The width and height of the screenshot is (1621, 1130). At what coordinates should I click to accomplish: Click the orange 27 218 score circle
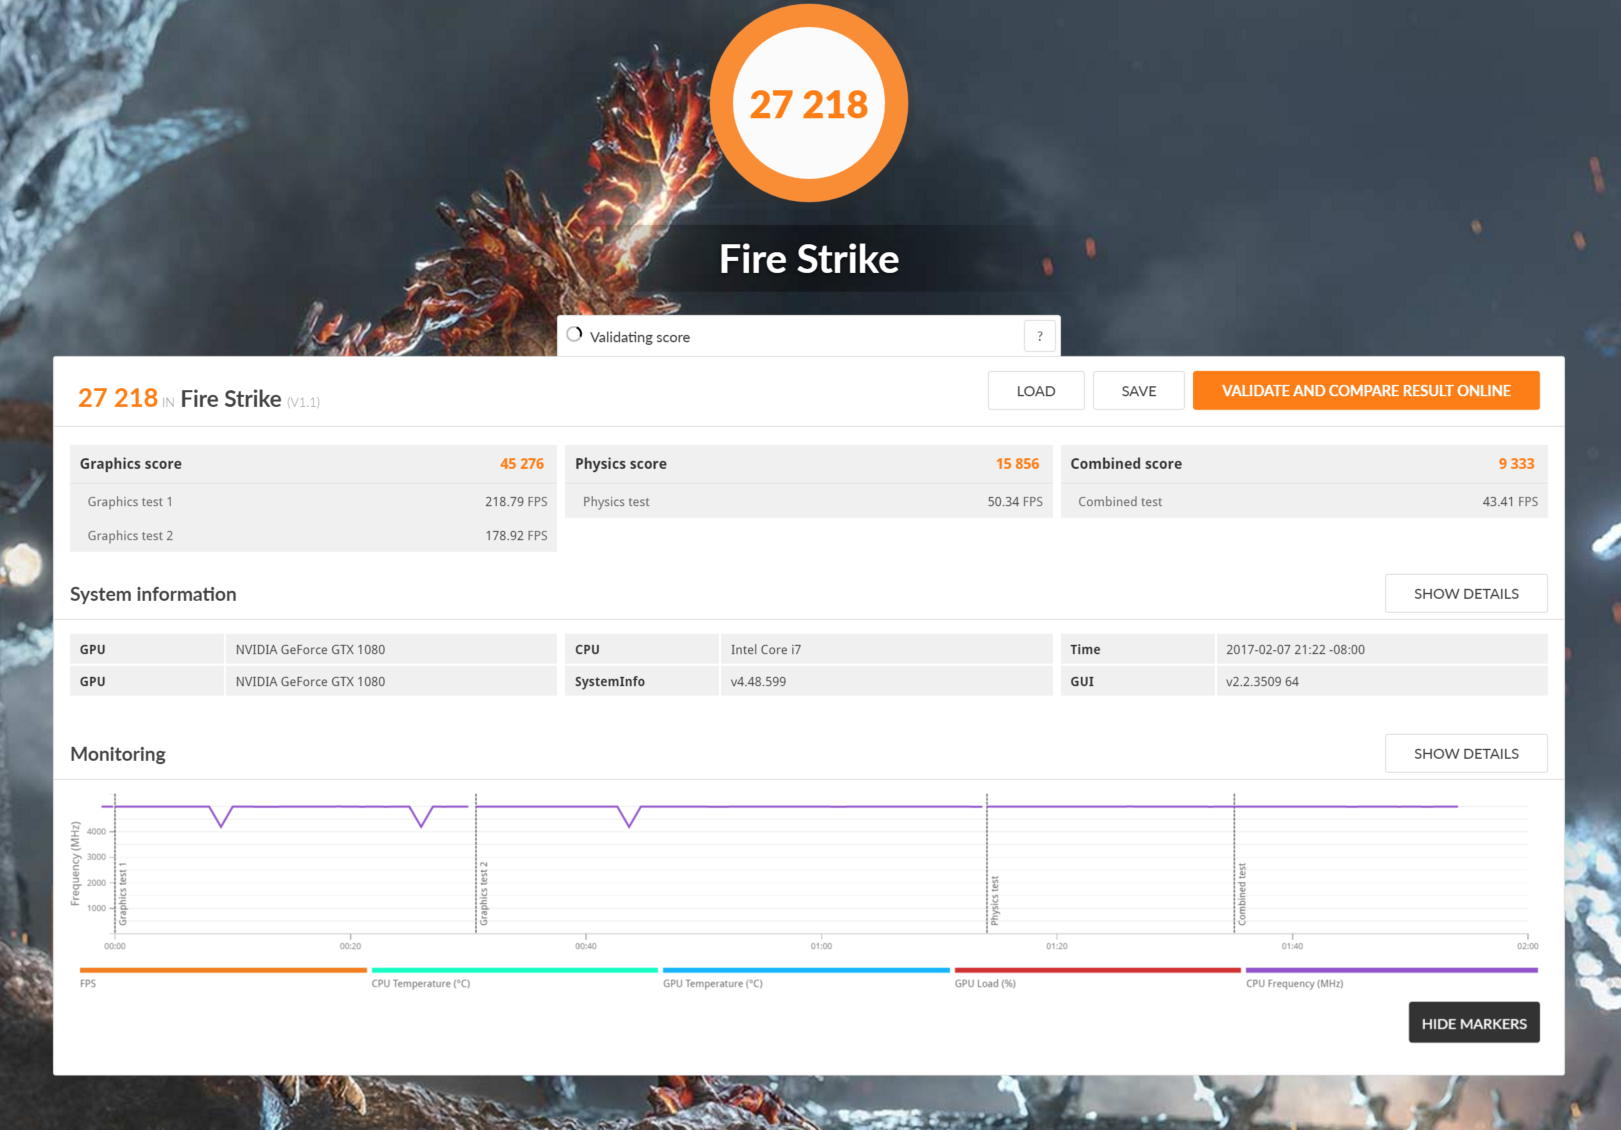coord(808,104)
